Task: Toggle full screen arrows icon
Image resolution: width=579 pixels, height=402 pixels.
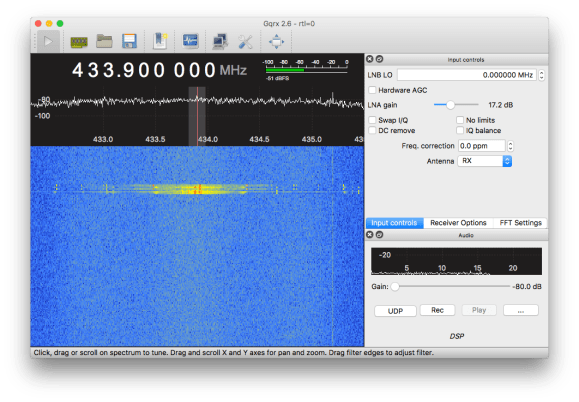Action: [x=276, y=41]
